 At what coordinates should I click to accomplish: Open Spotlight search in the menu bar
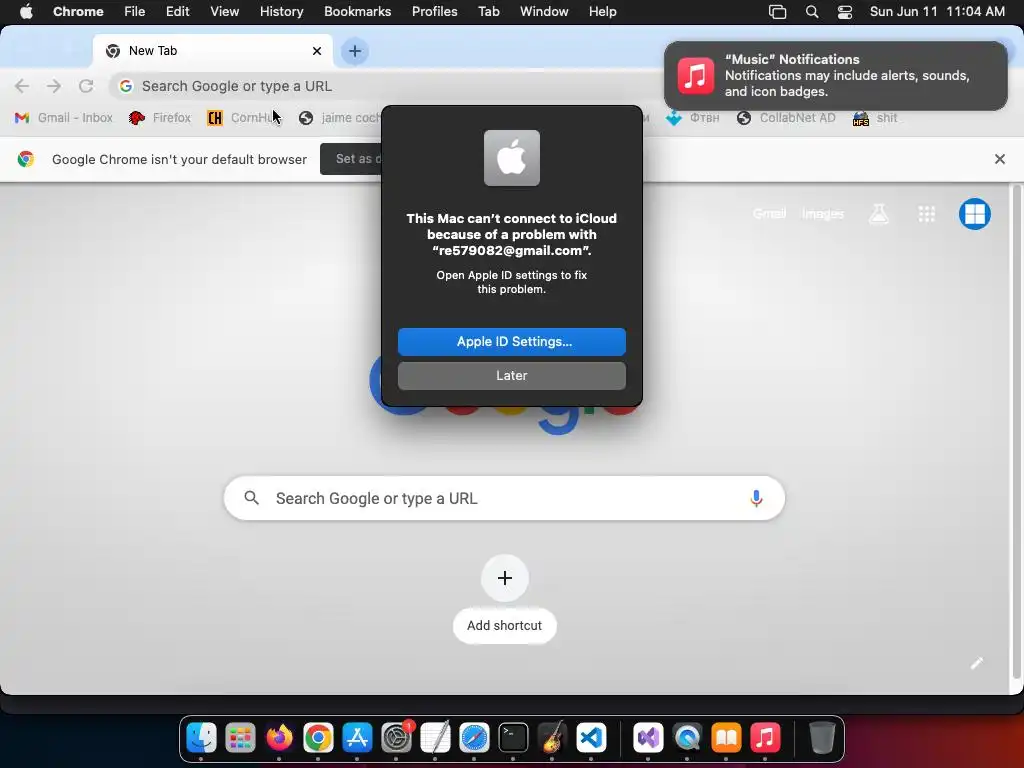tap(812, 12)
